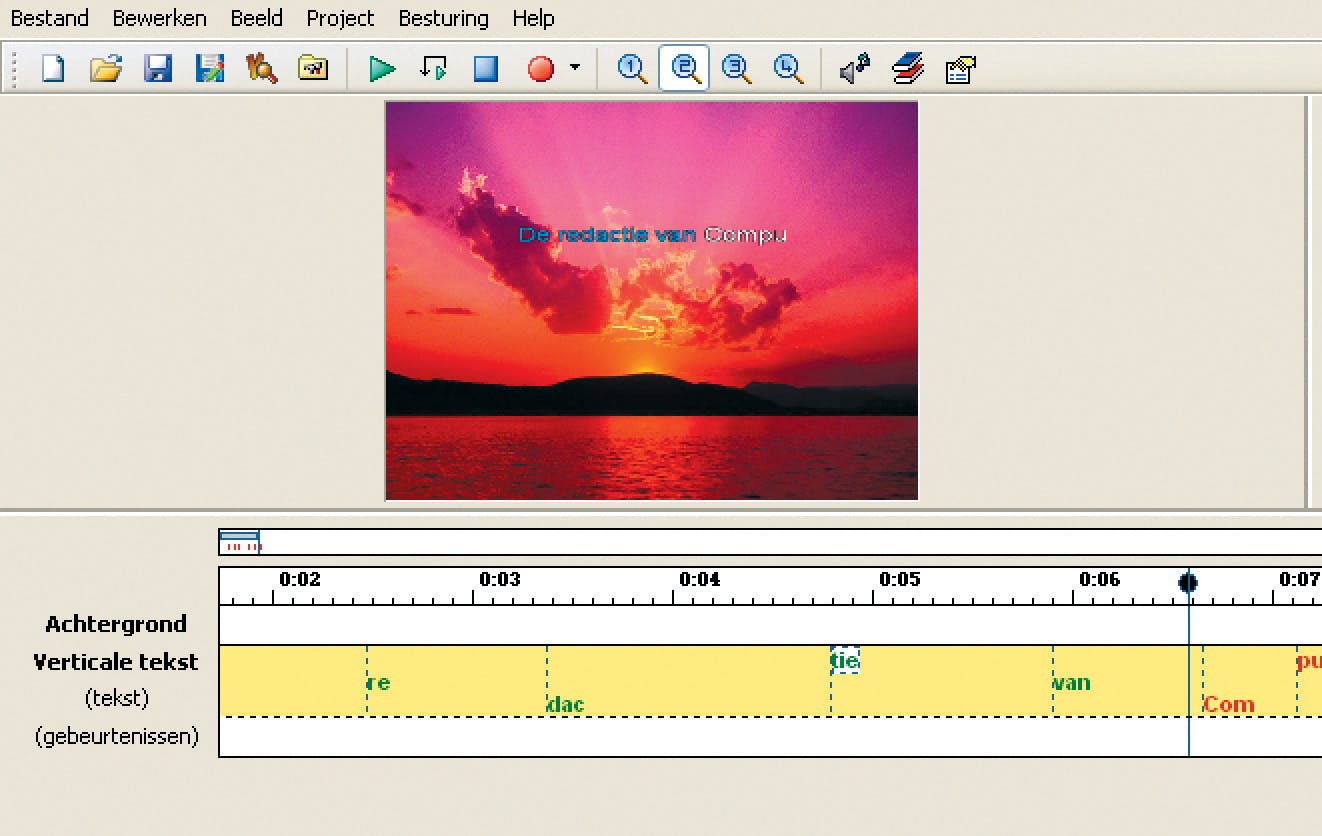Open the Beeld menu
The image size is (1322, 836).
tap(257, 18)
